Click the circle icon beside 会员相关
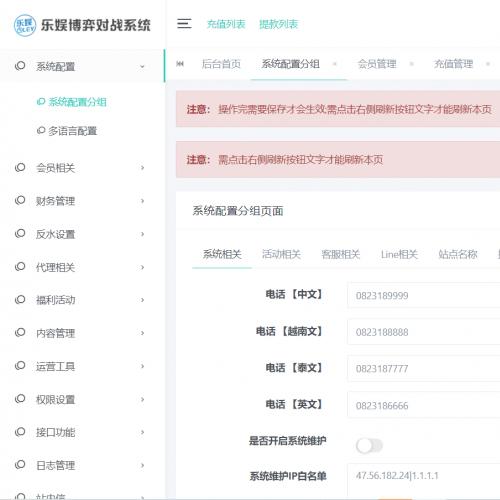 click(x=20, y=167)
